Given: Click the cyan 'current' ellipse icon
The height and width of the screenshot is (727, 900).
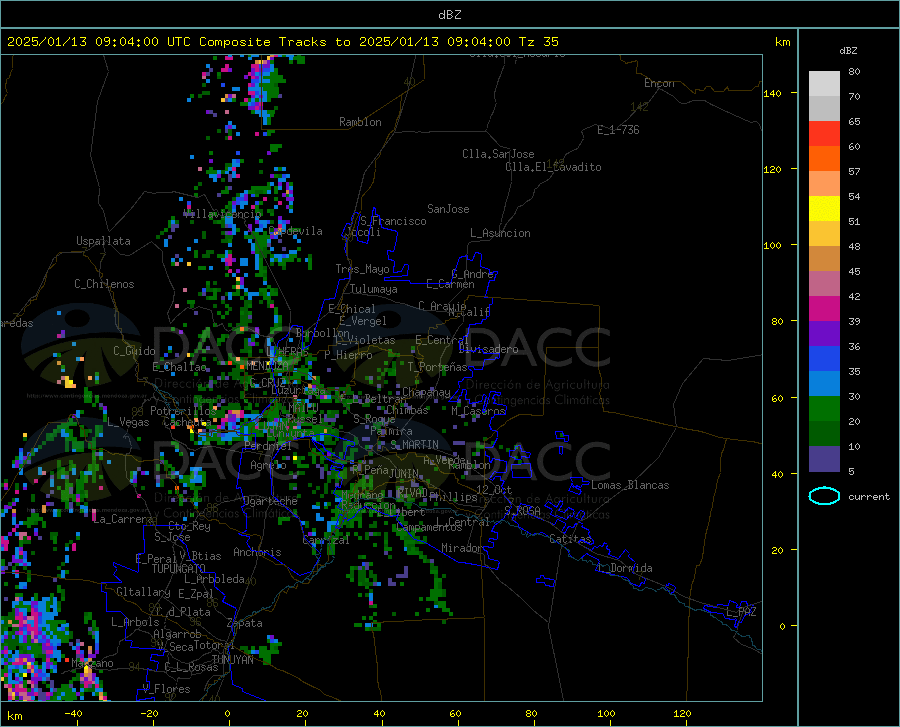Looking at the screenshot, I should 824,496.
